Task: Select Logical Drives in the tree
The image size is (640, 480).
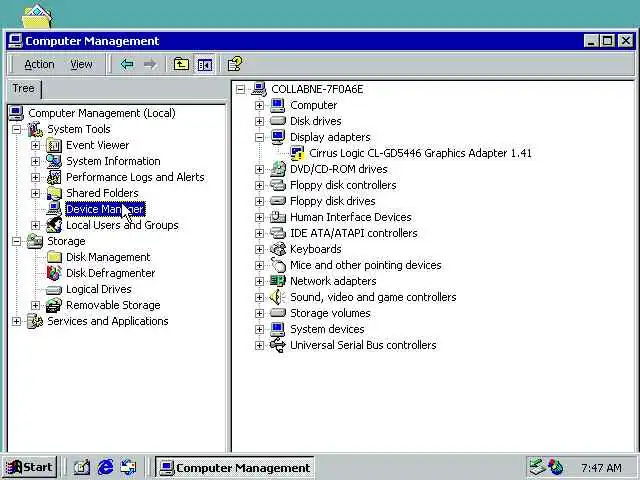Action: pos(99,289)
